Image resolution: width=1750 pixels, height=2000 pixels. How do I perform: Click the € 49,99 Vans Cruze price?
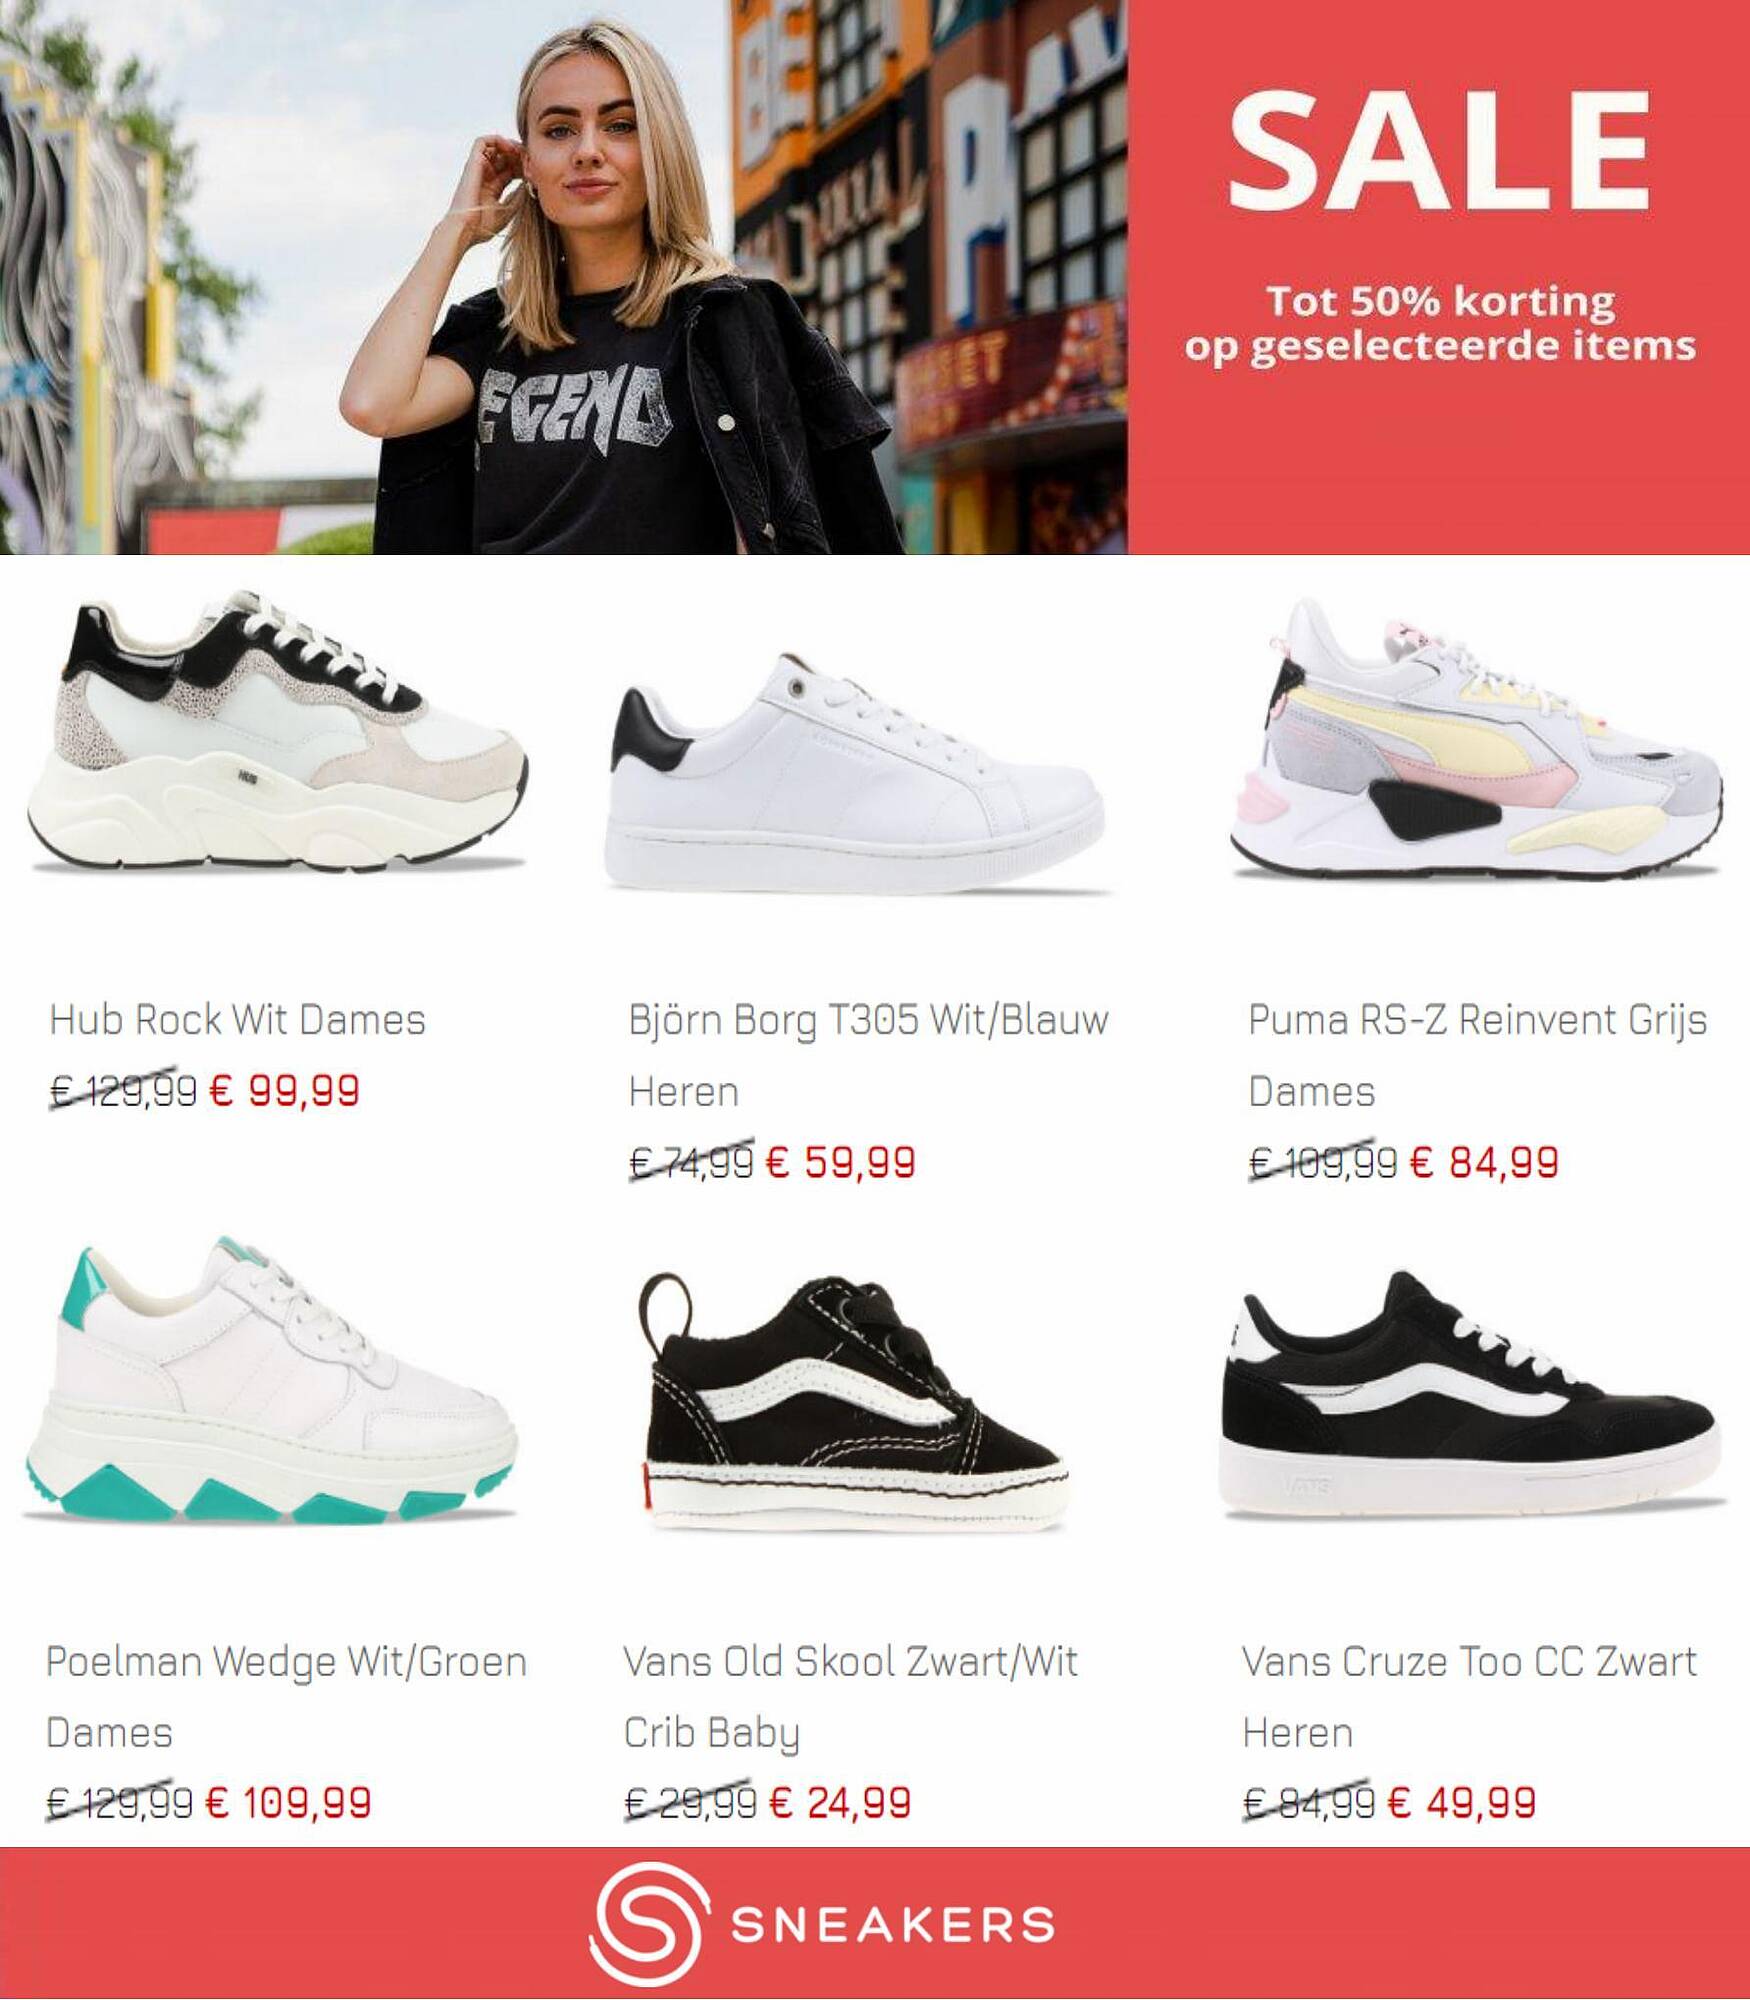tap(1462, 1802)
